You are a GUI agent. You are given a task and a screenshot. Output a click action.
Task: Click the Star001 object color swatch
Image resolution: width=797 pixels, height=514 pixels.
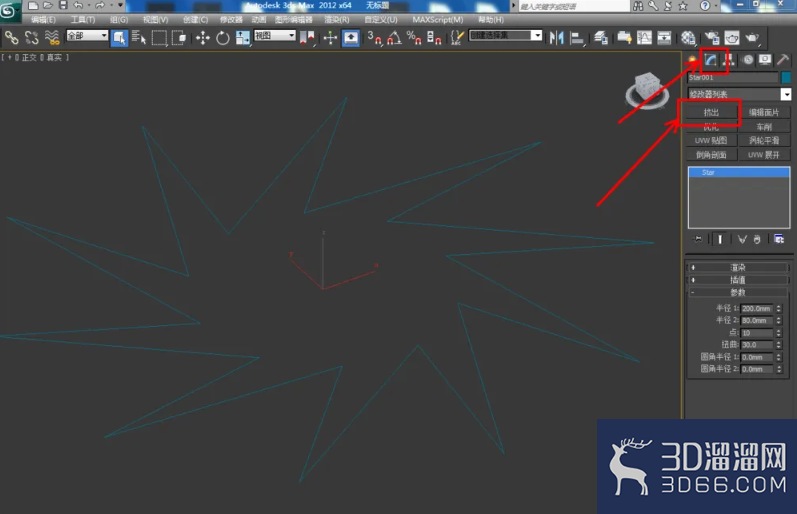tap(786, 77)
